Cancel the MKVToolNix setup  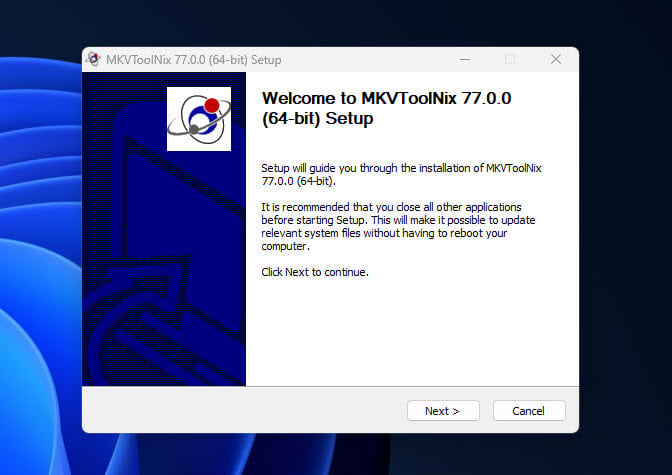click(529, 411)
